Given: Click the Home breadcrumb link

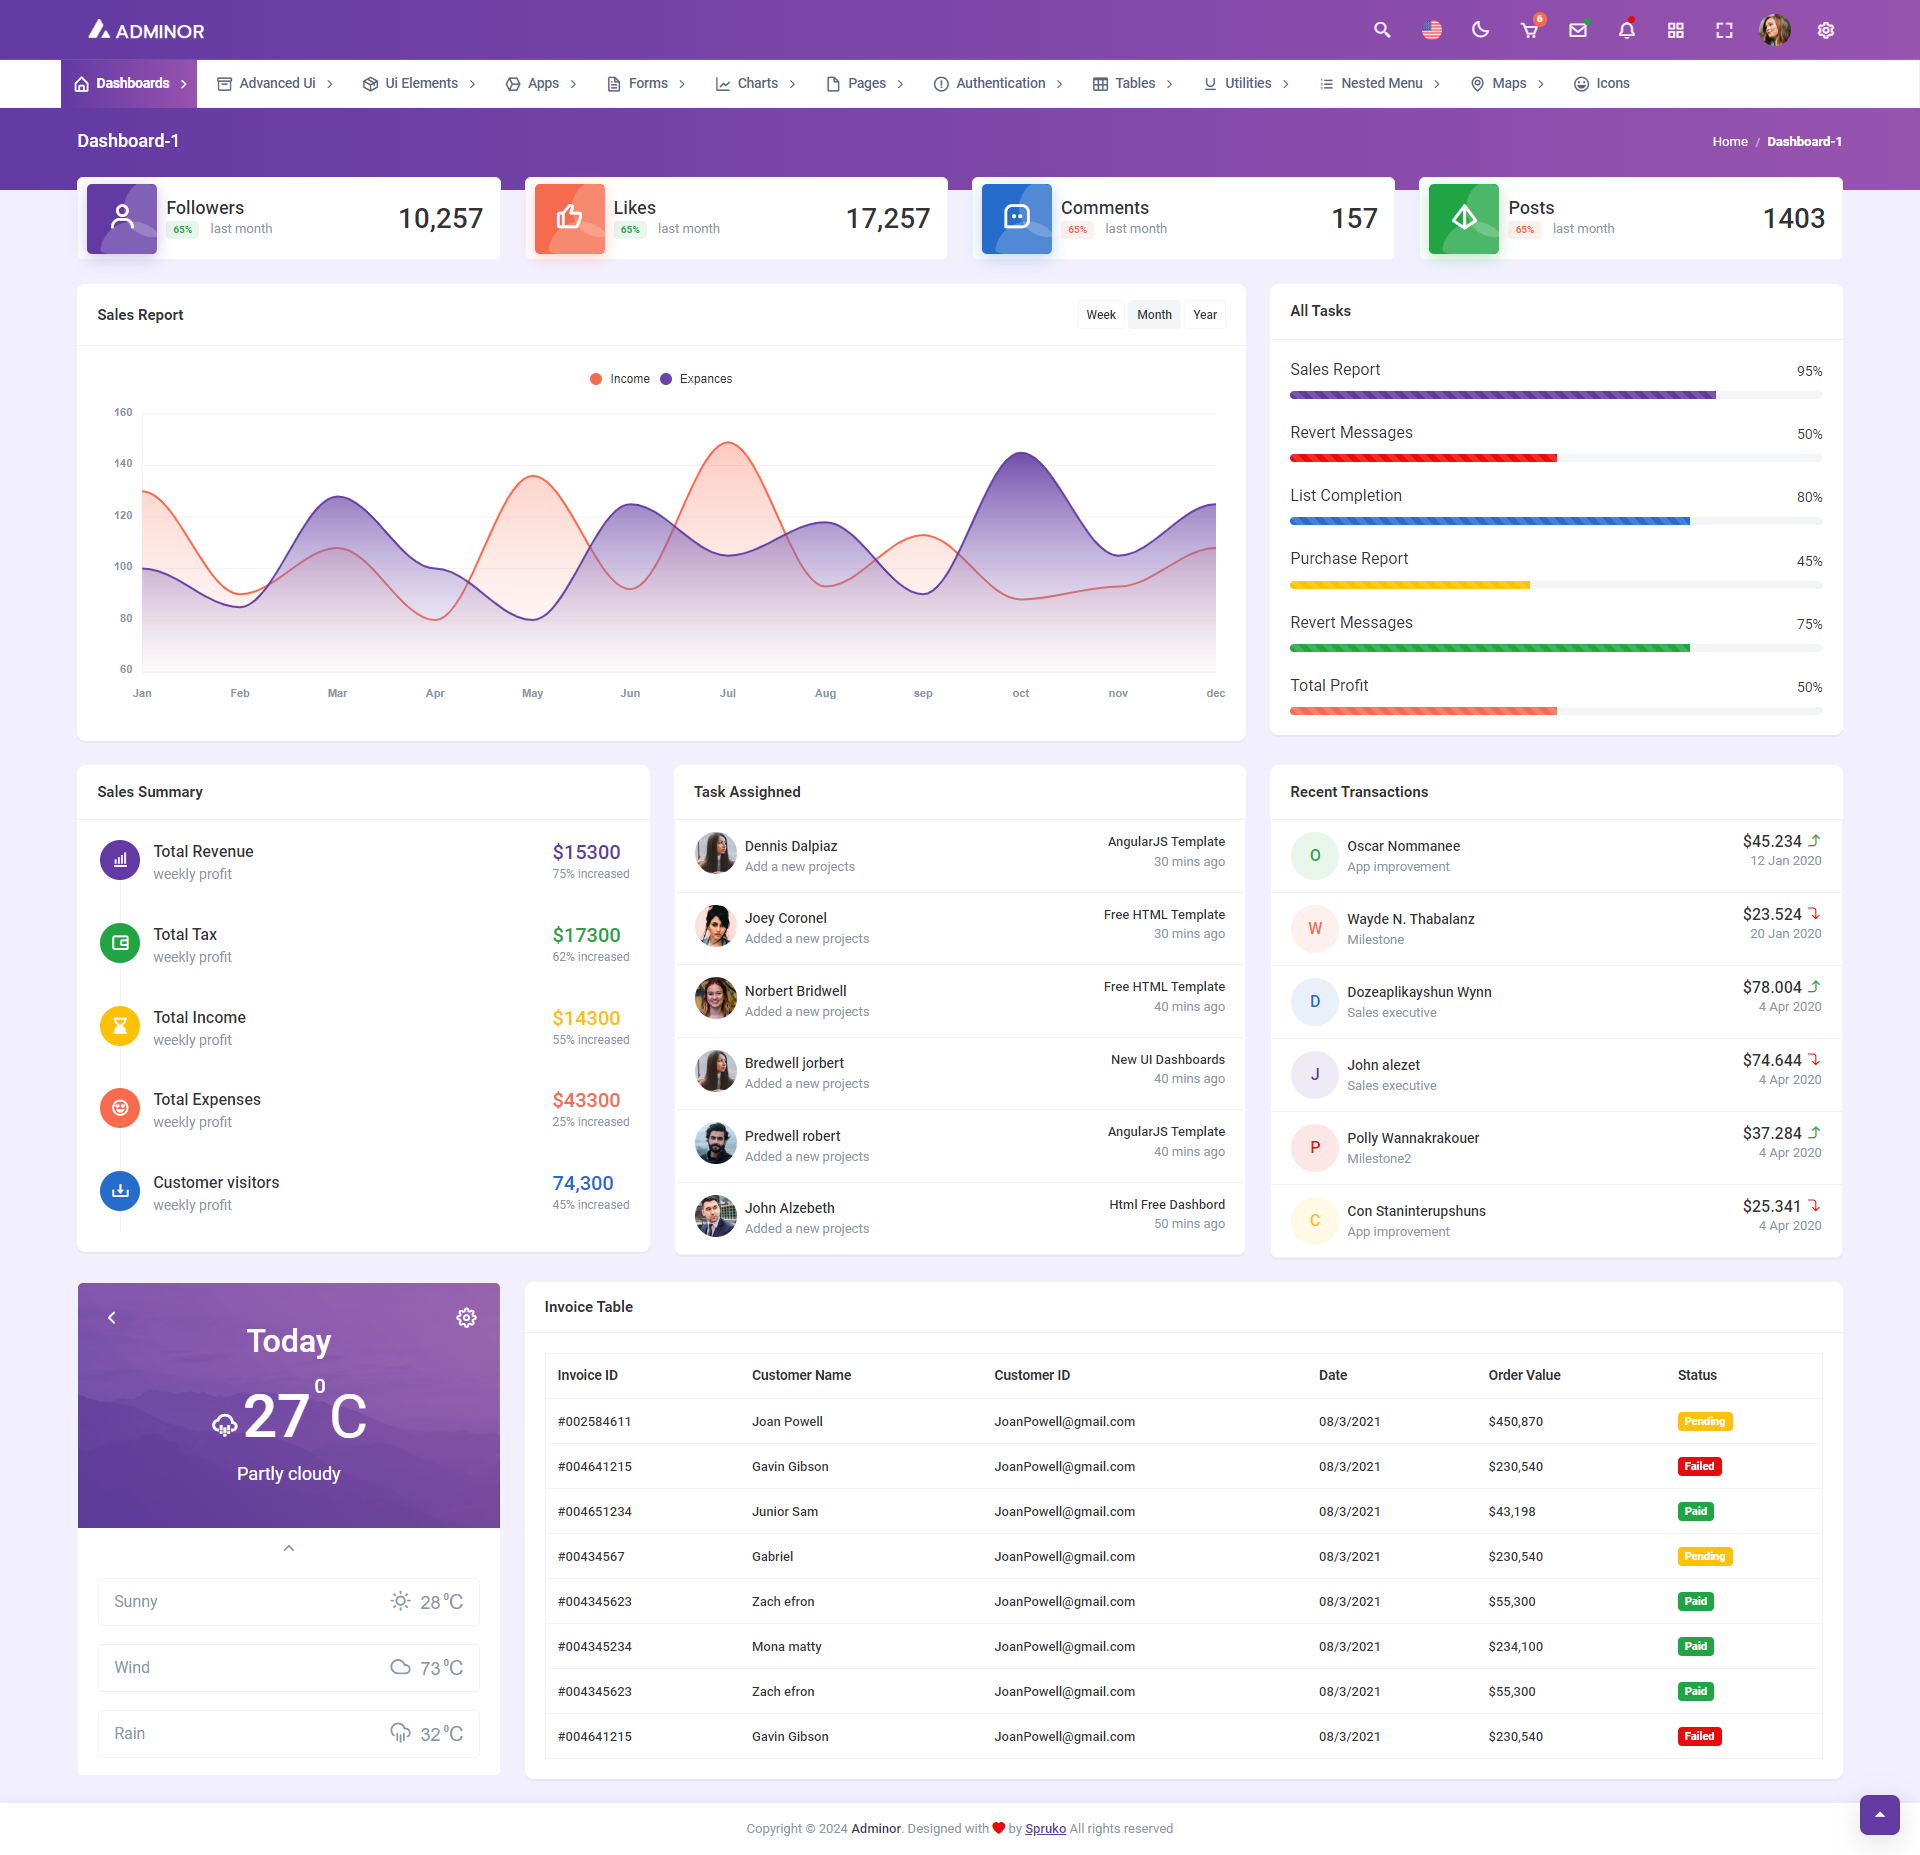Looking at the screenshot, I should [1729, 142].
